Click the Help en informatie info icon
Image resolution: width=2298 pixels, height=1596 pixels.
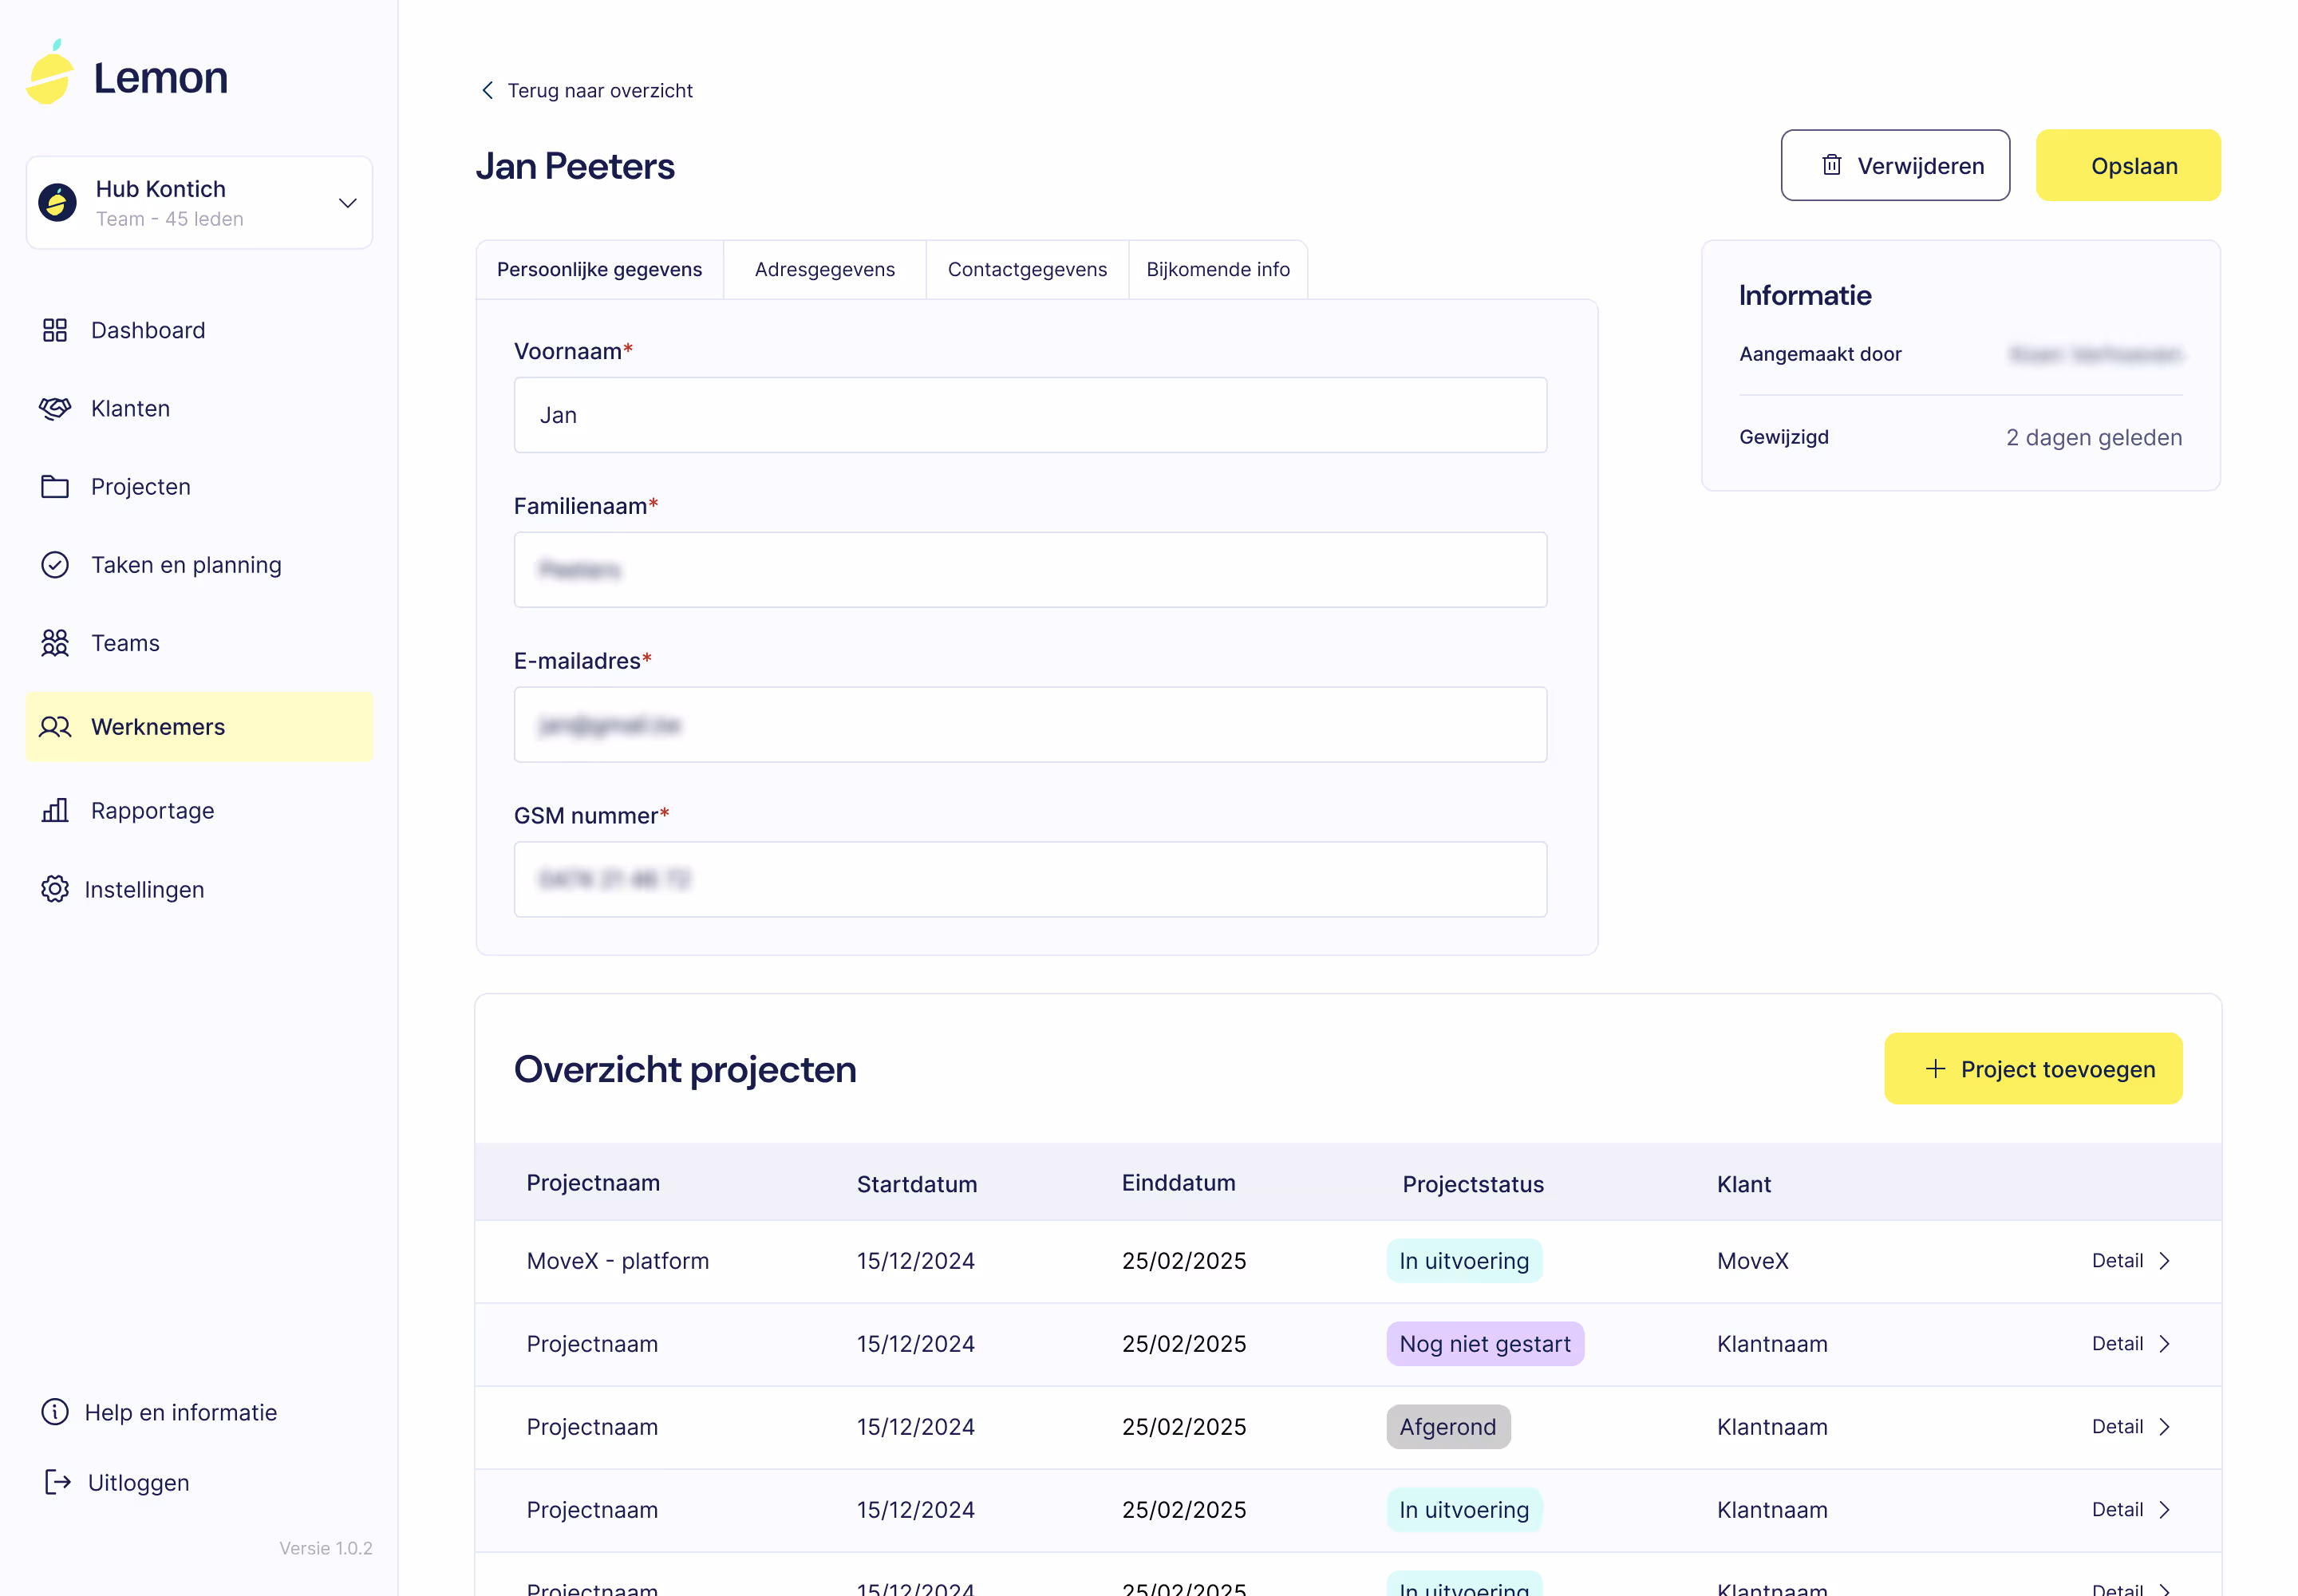pos(55,1412)
